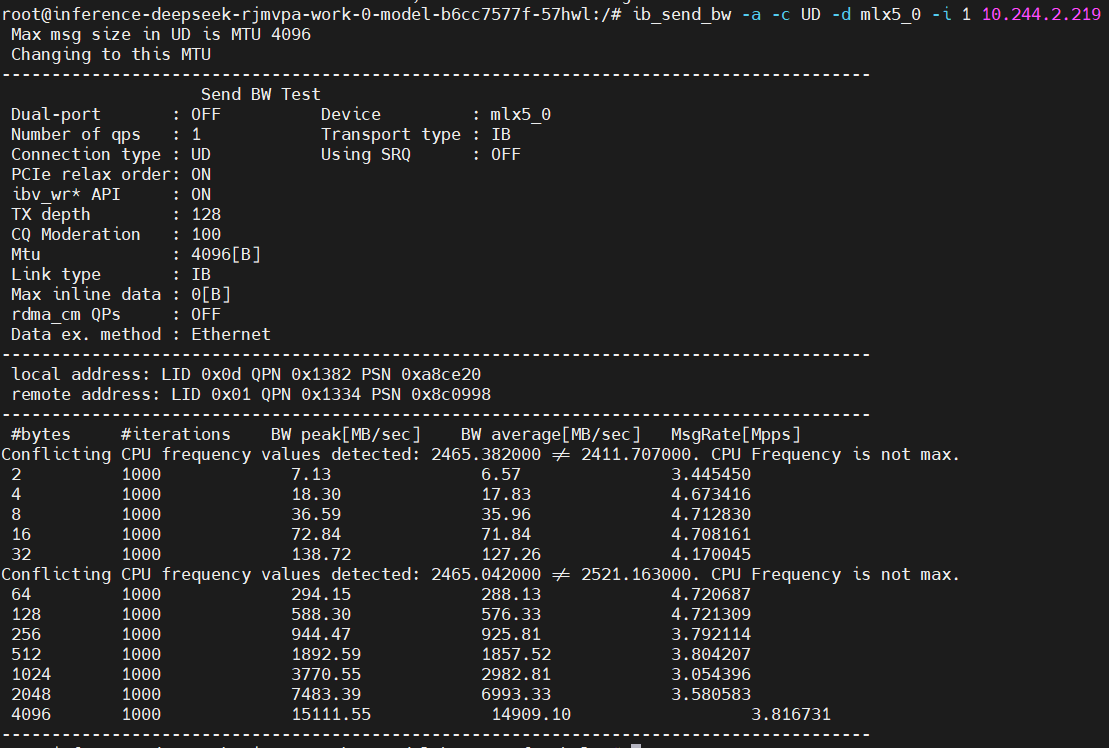Click remote address PSN "0x8c0998"

[x=451, y=394]
